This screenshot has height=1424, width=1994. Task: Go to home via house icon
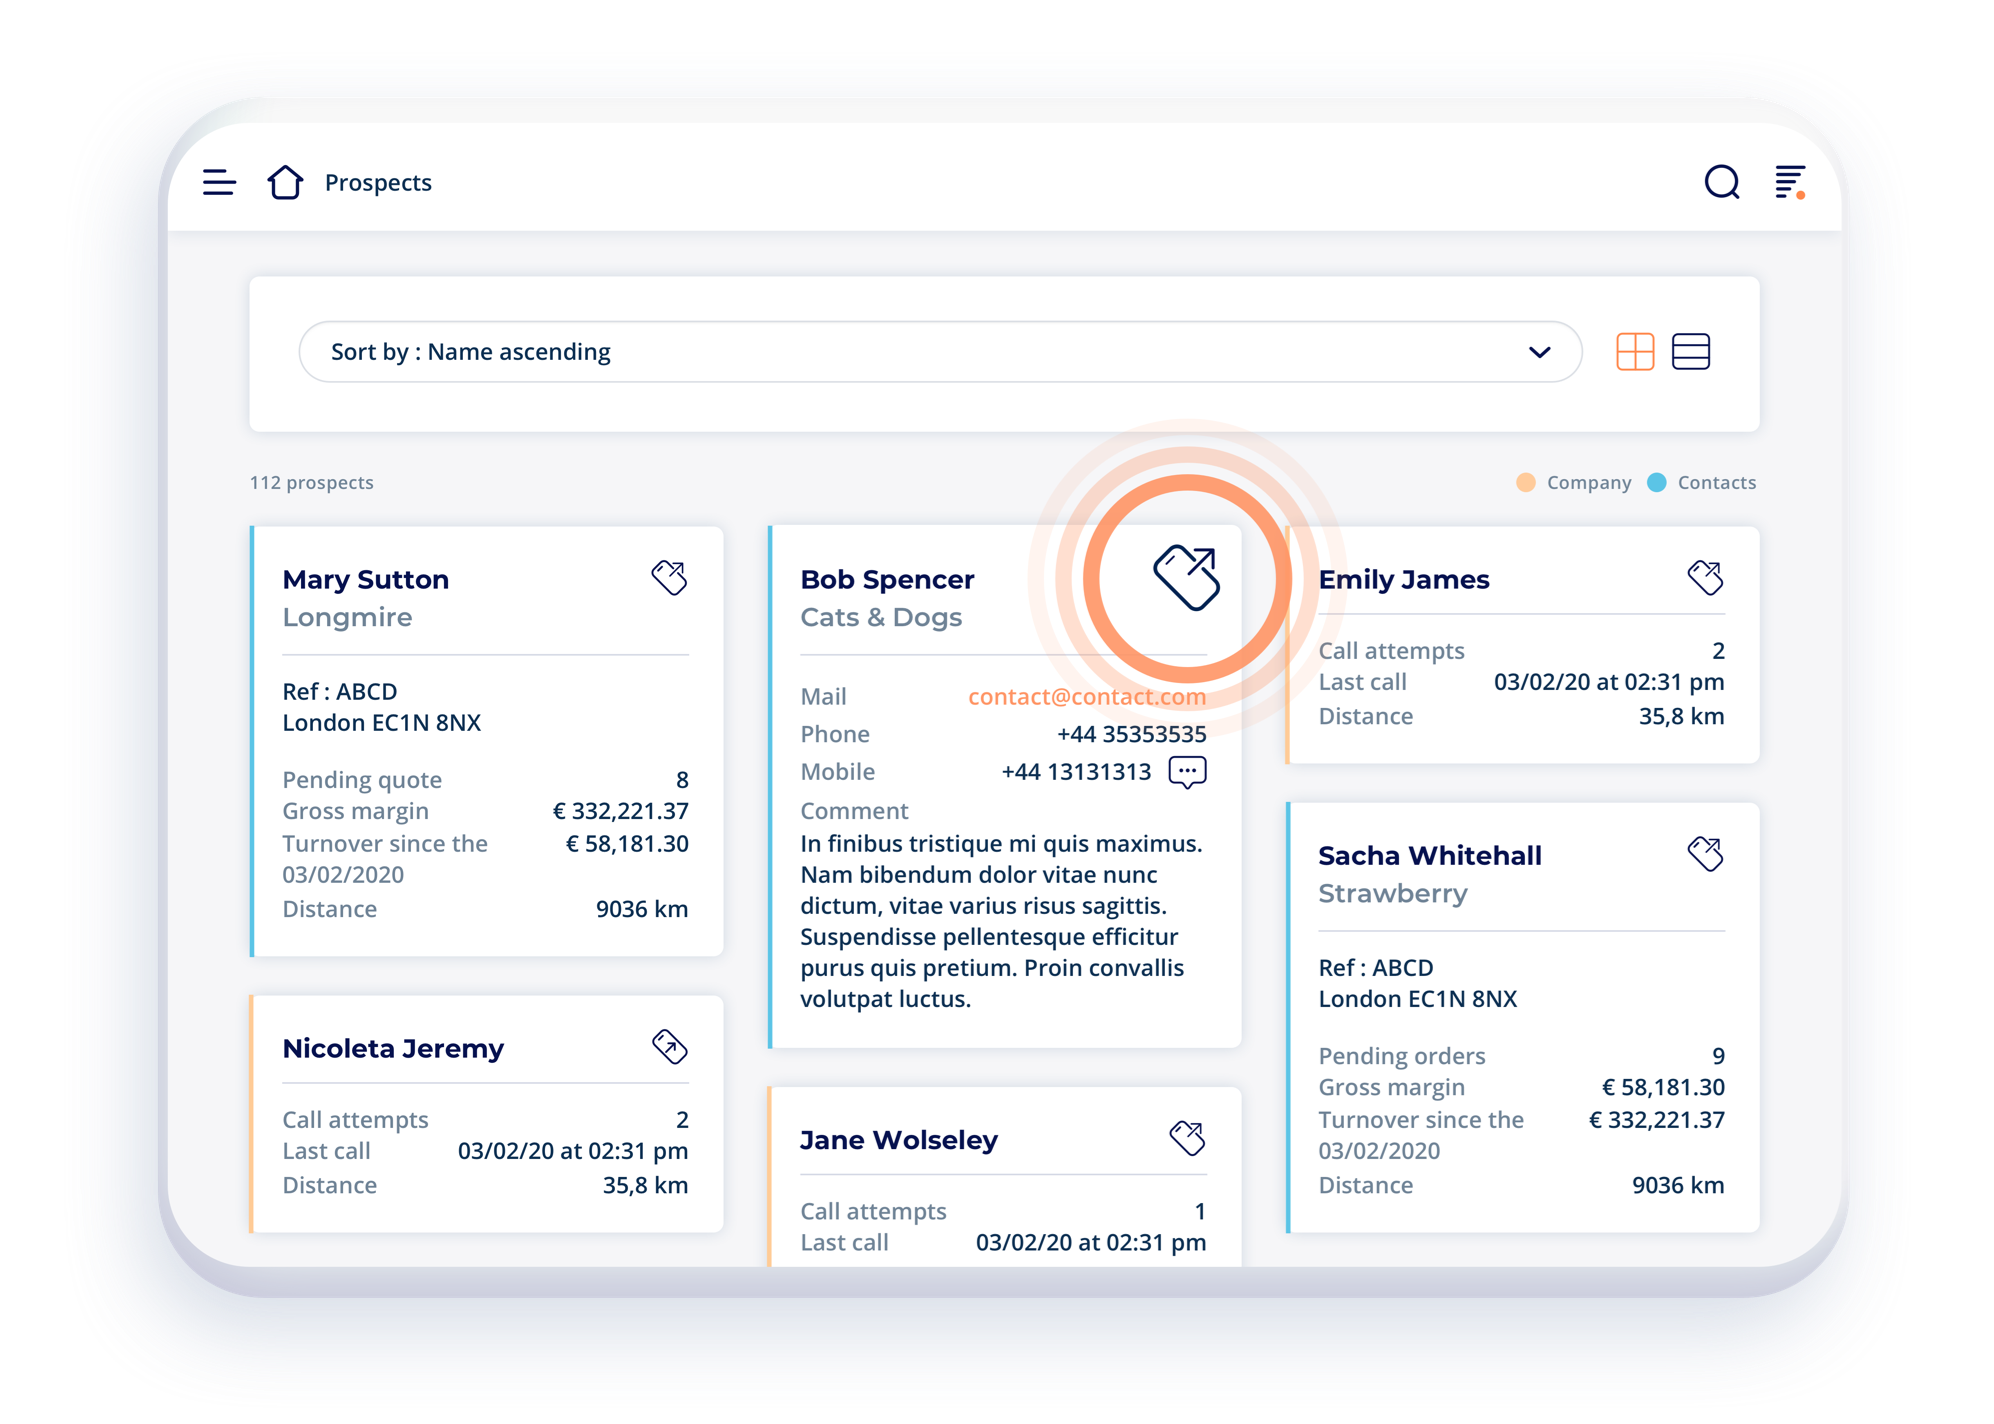(285, 182)
